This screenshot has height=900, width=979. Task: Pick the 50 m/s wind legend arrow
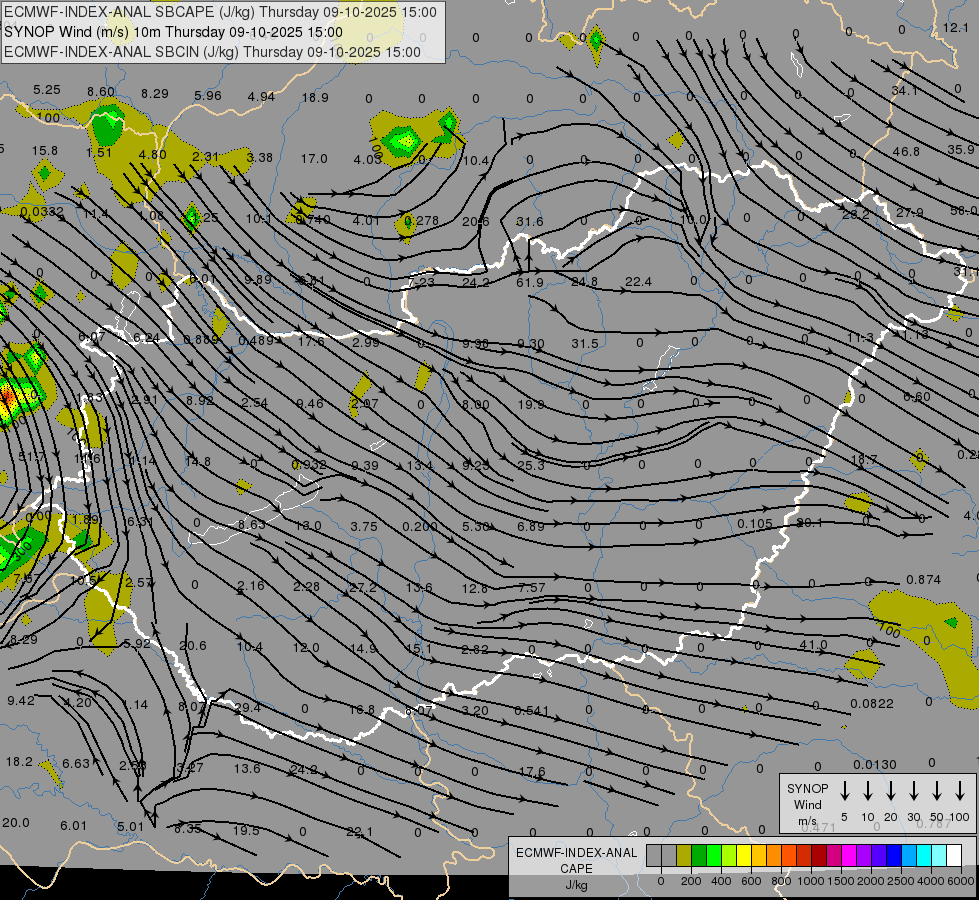point(937,791)
